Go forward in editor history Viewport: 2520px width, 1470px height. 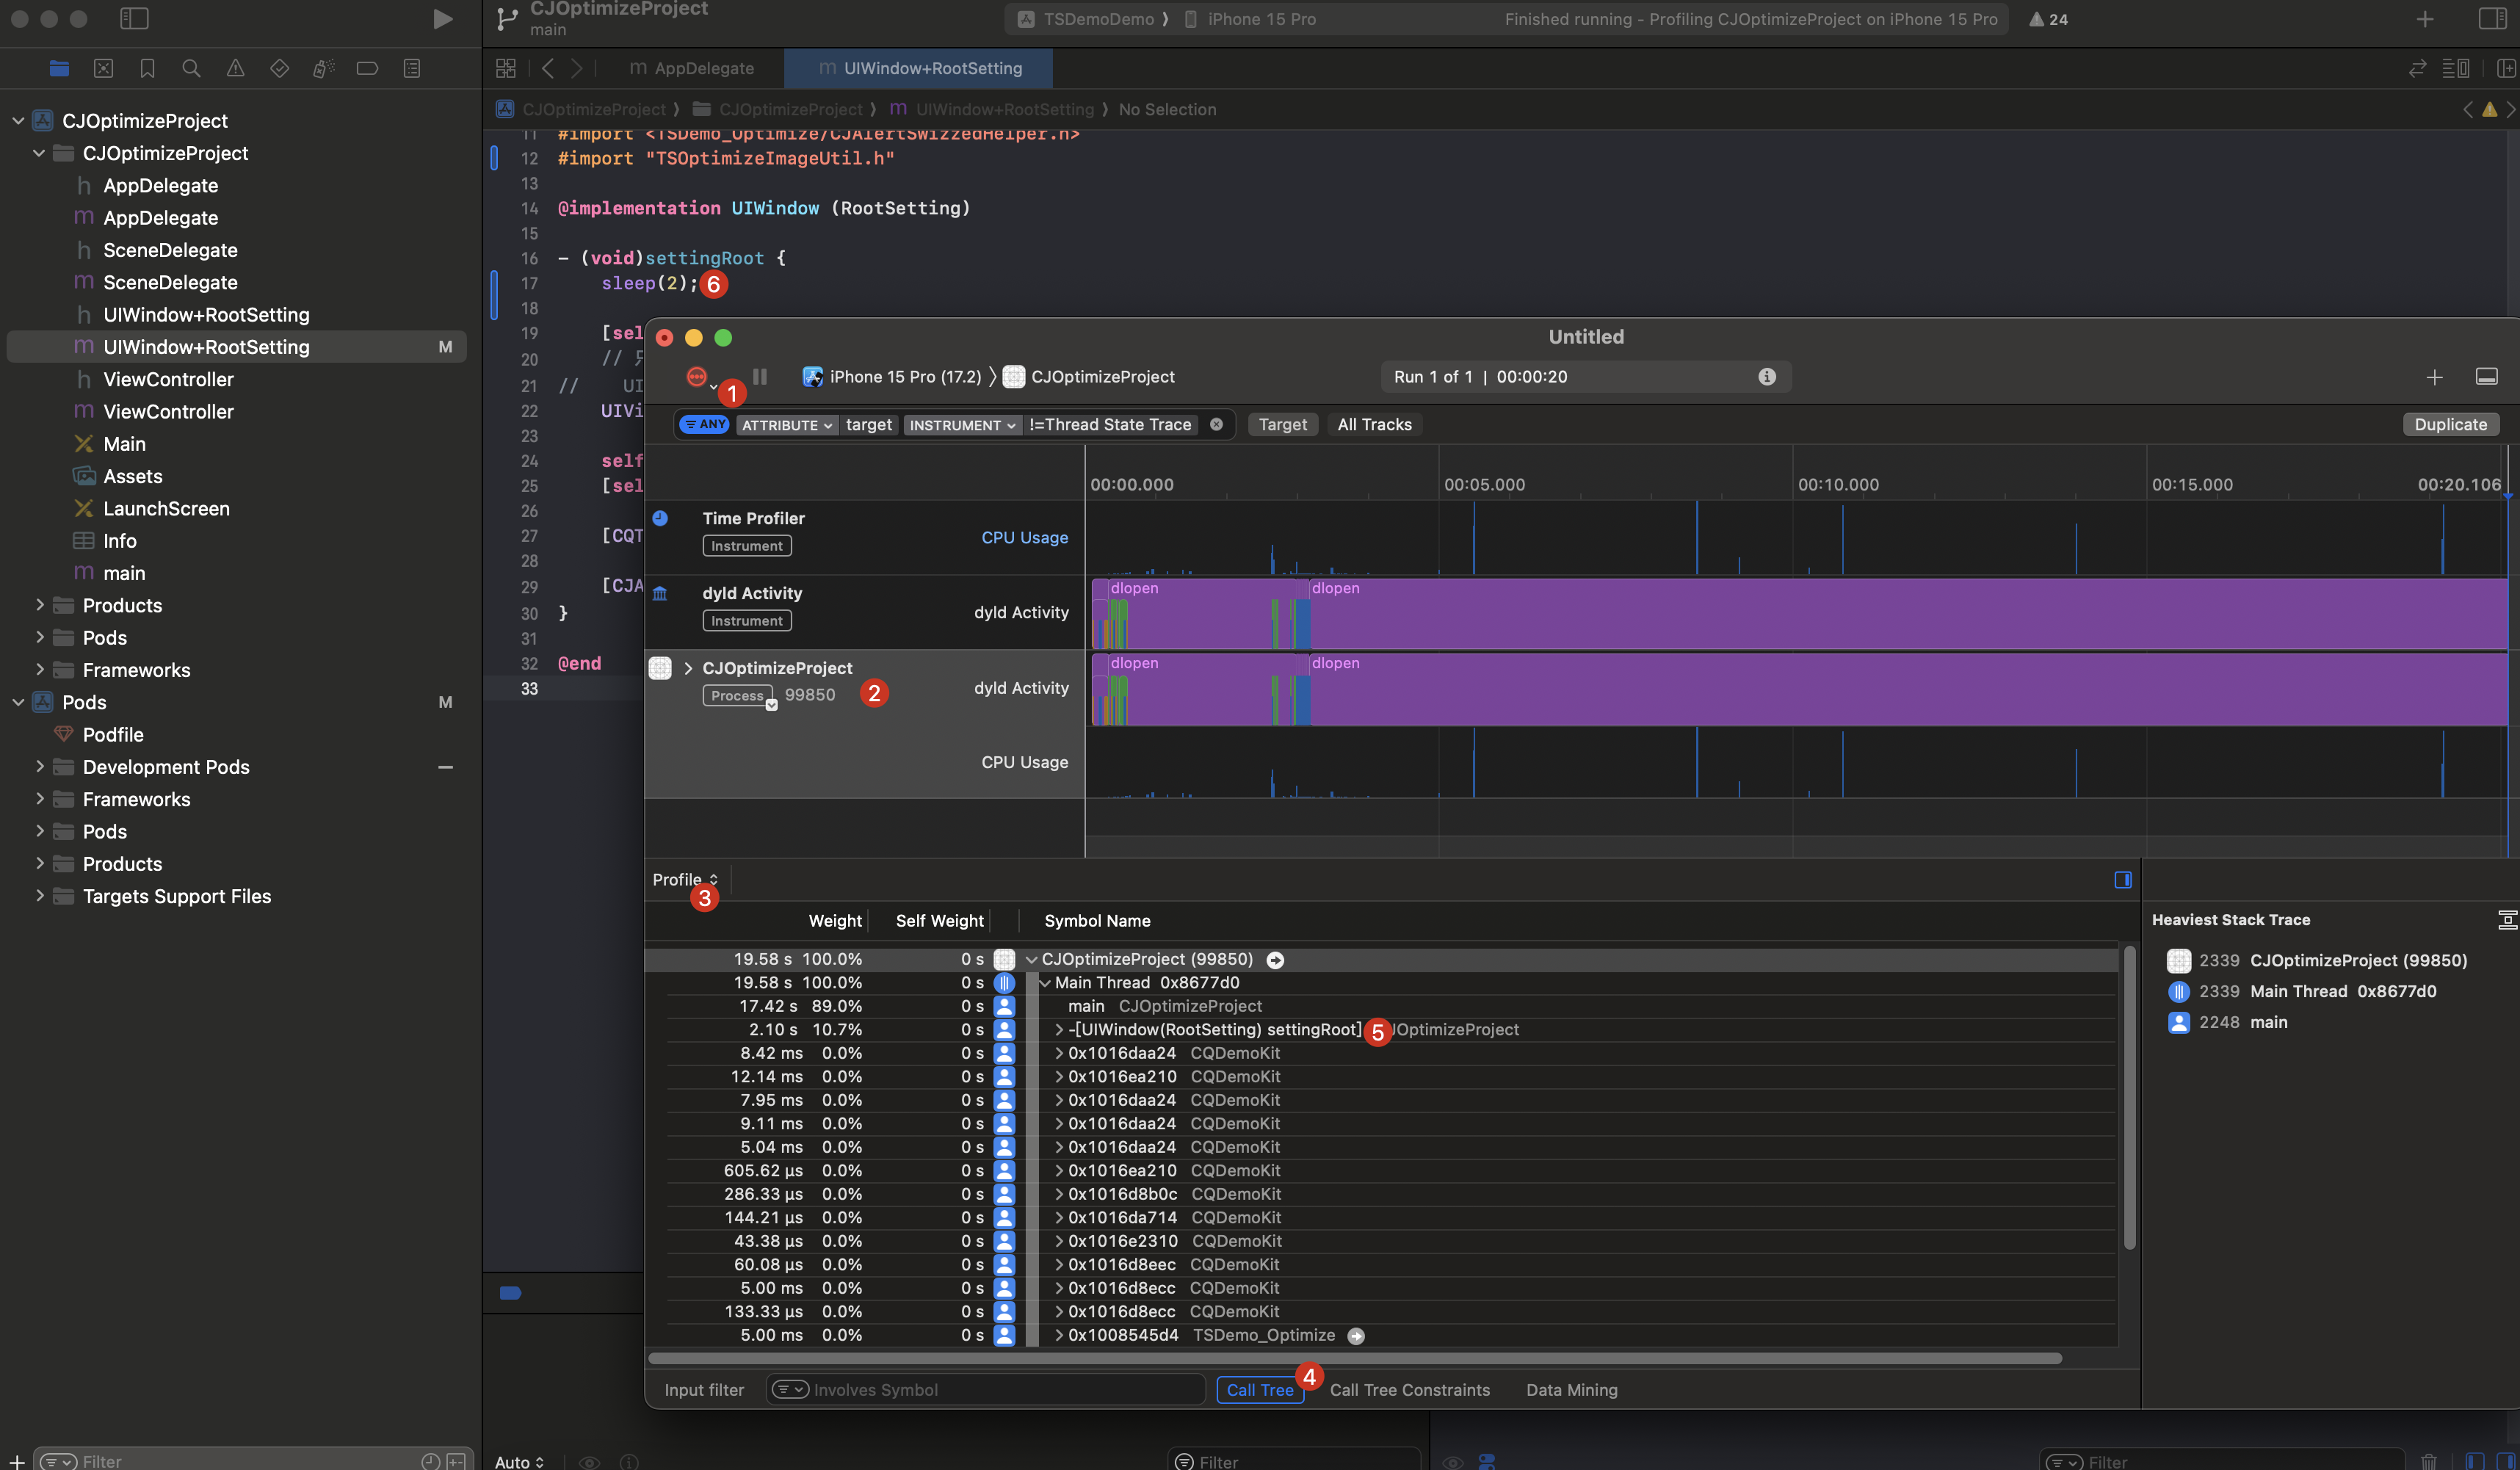576,68
